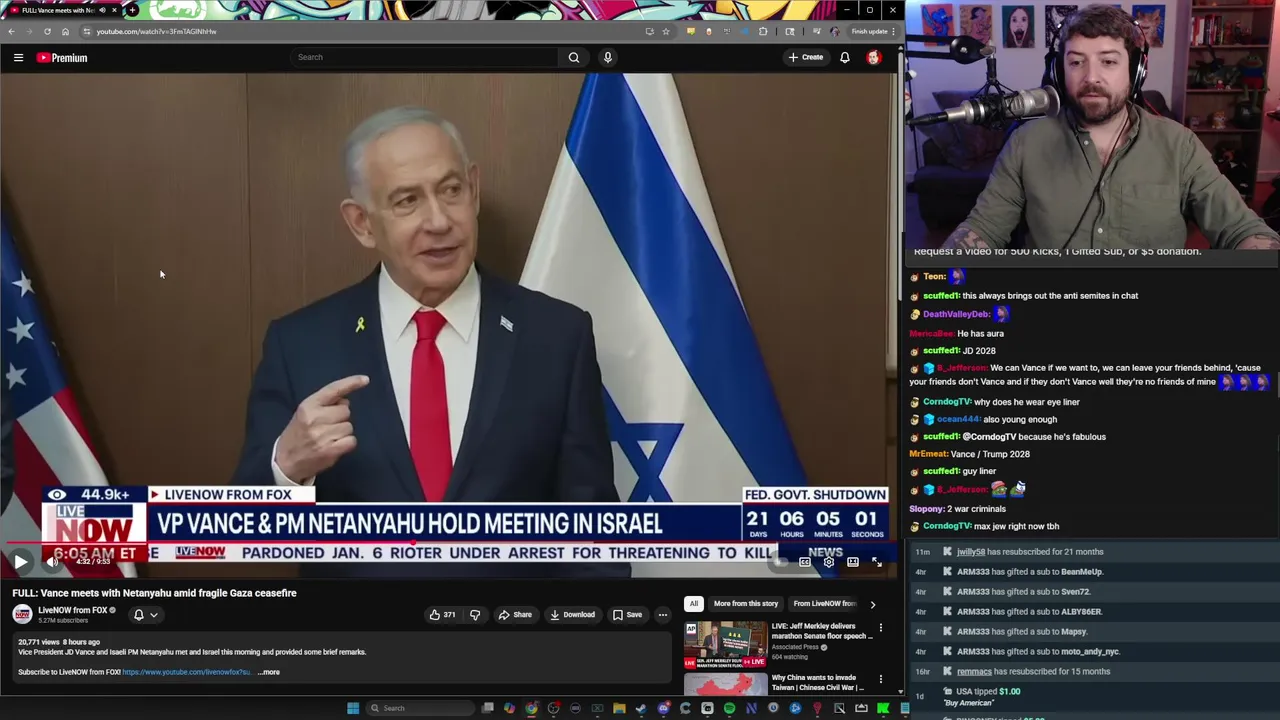This screenshot has height=720, width=1280.
Task: Open the LiveNOW from FOX channel name
Action: [x=73, y=610]
